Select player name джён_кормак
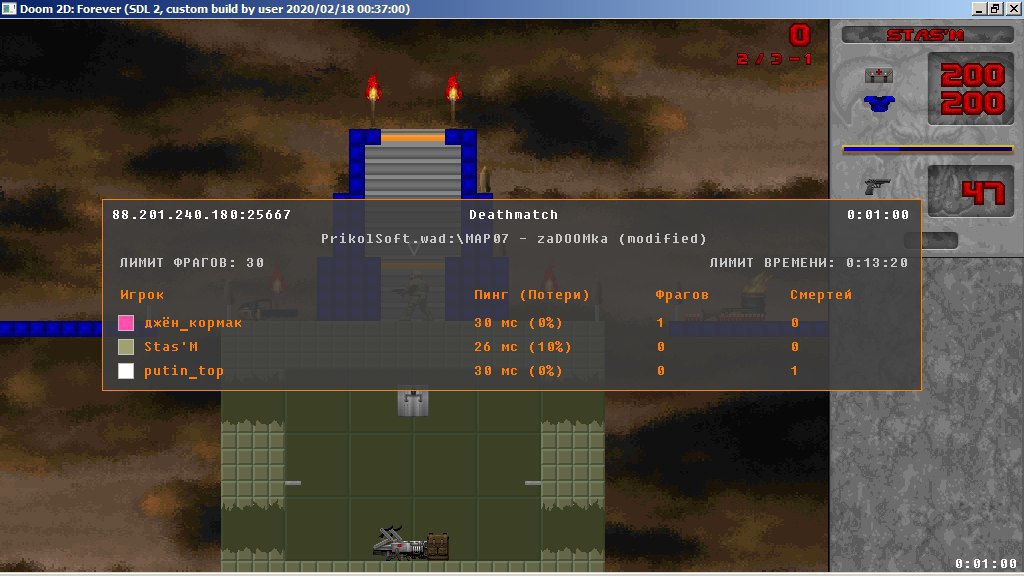The image size is (1024, 576). (x=193, y=323)
